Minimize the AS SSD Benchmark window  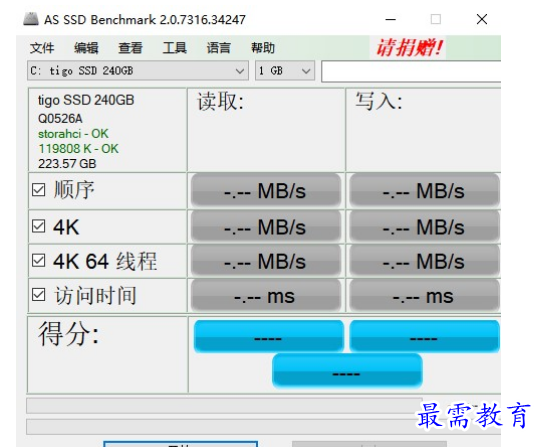pos(390,19)
